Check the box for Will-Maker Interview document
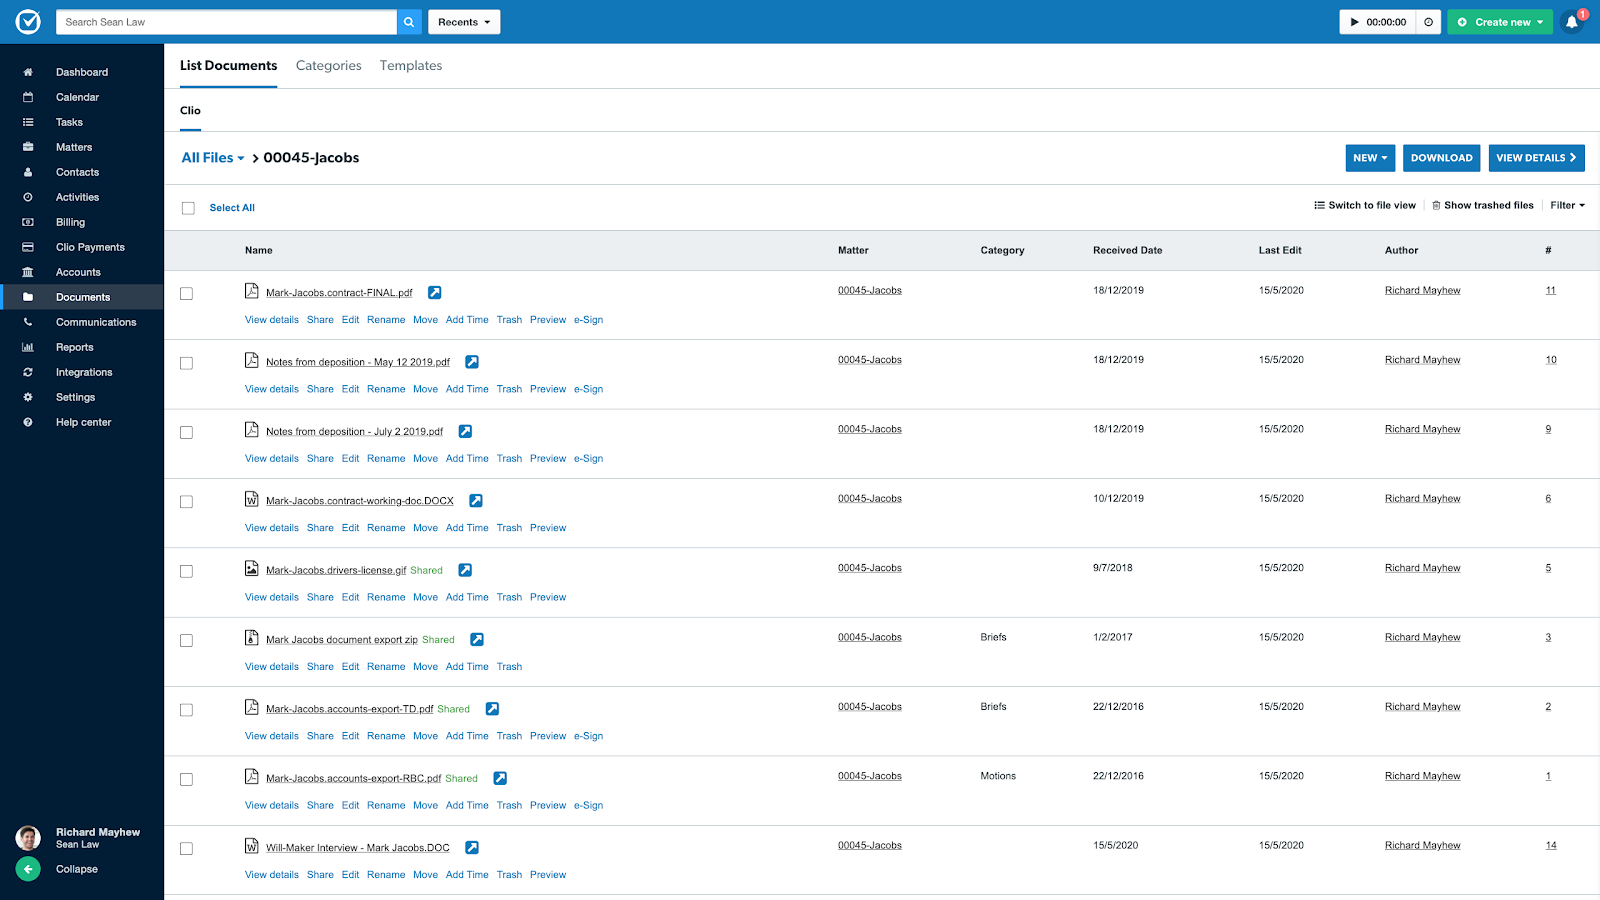 pyautogui.click(x=186, y=849)
